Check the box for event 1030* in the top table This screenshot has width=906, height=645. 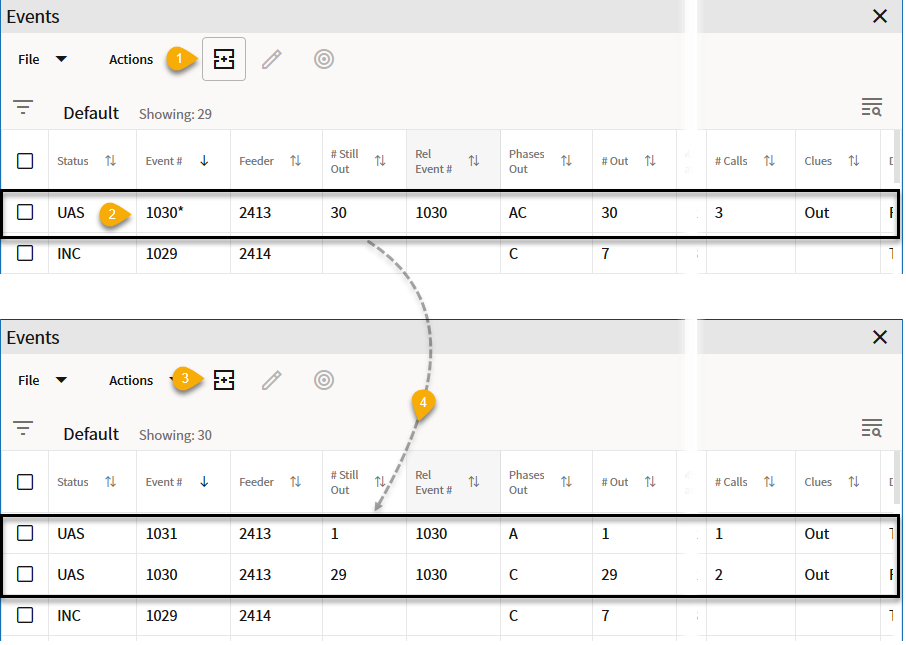(x=25, y=212)
